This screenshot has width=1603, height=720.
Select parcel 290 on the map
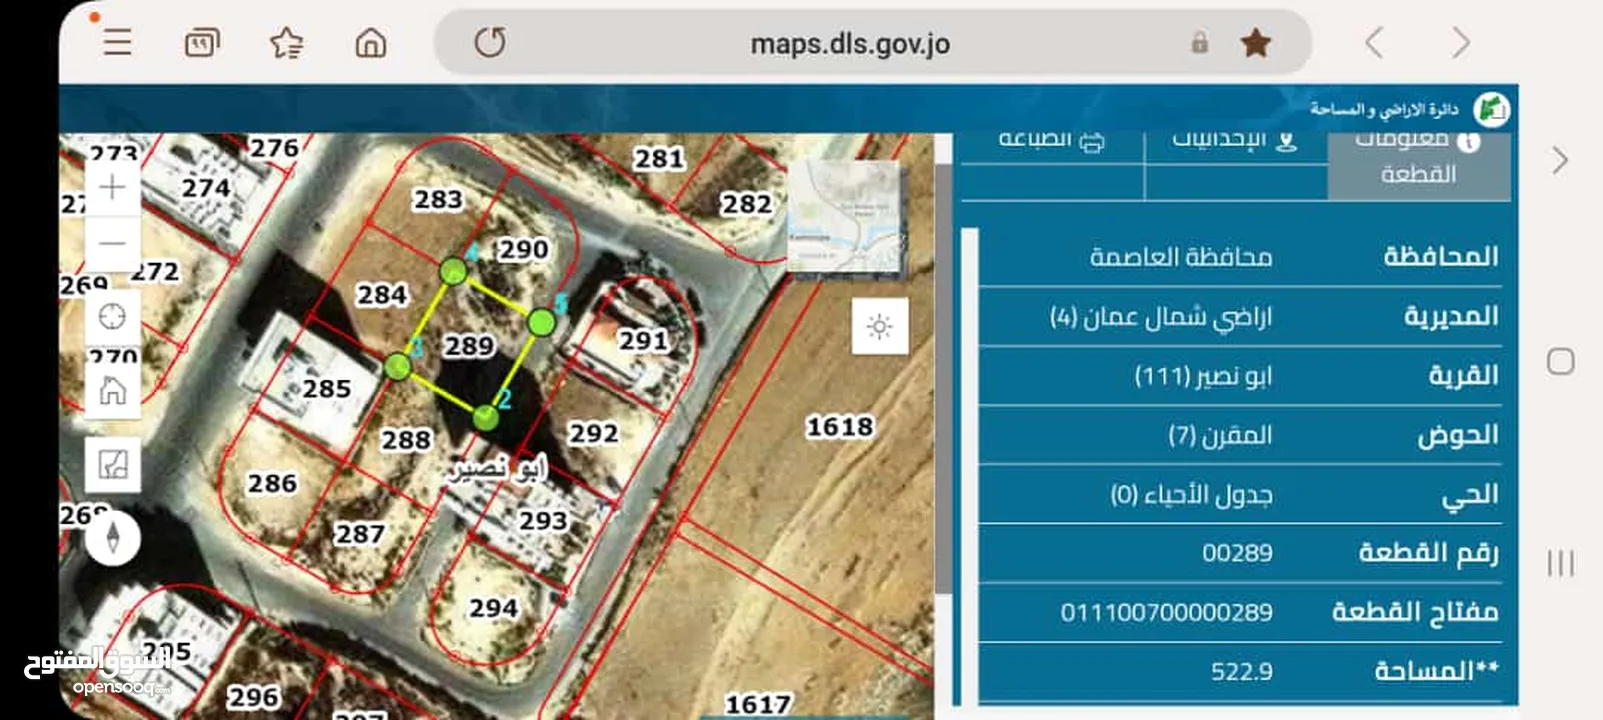click(x=523, y=249)
